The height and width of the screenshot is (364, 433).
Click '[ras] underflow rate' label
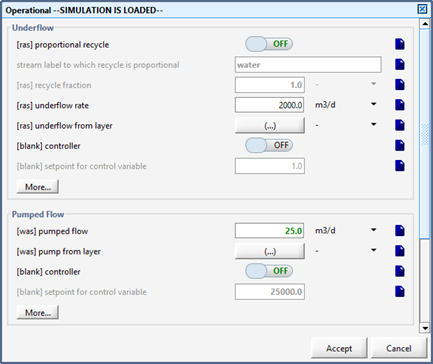coord(53,106)
